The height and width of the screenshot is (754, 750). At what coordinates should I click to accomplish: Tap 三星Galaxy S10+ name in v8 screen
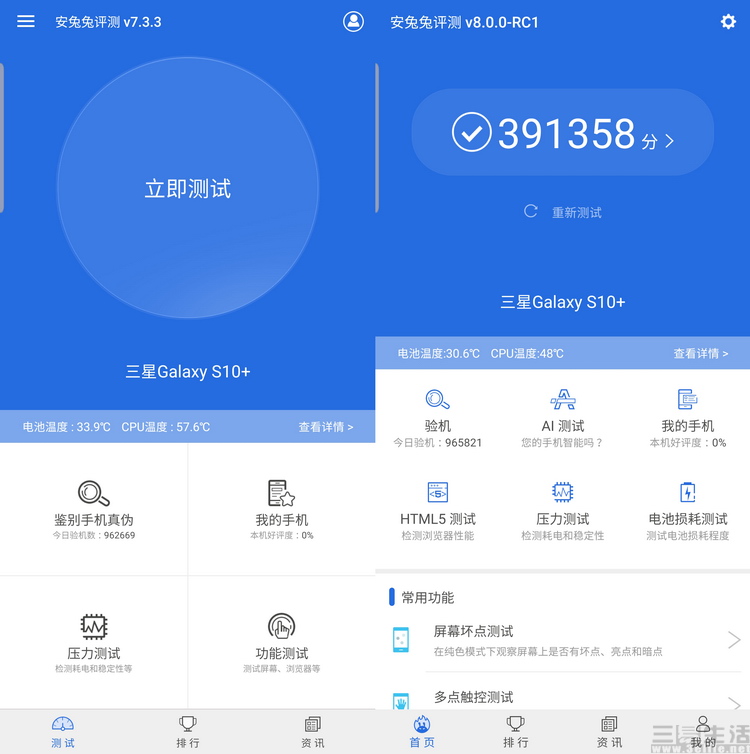(x=562, y=302)
